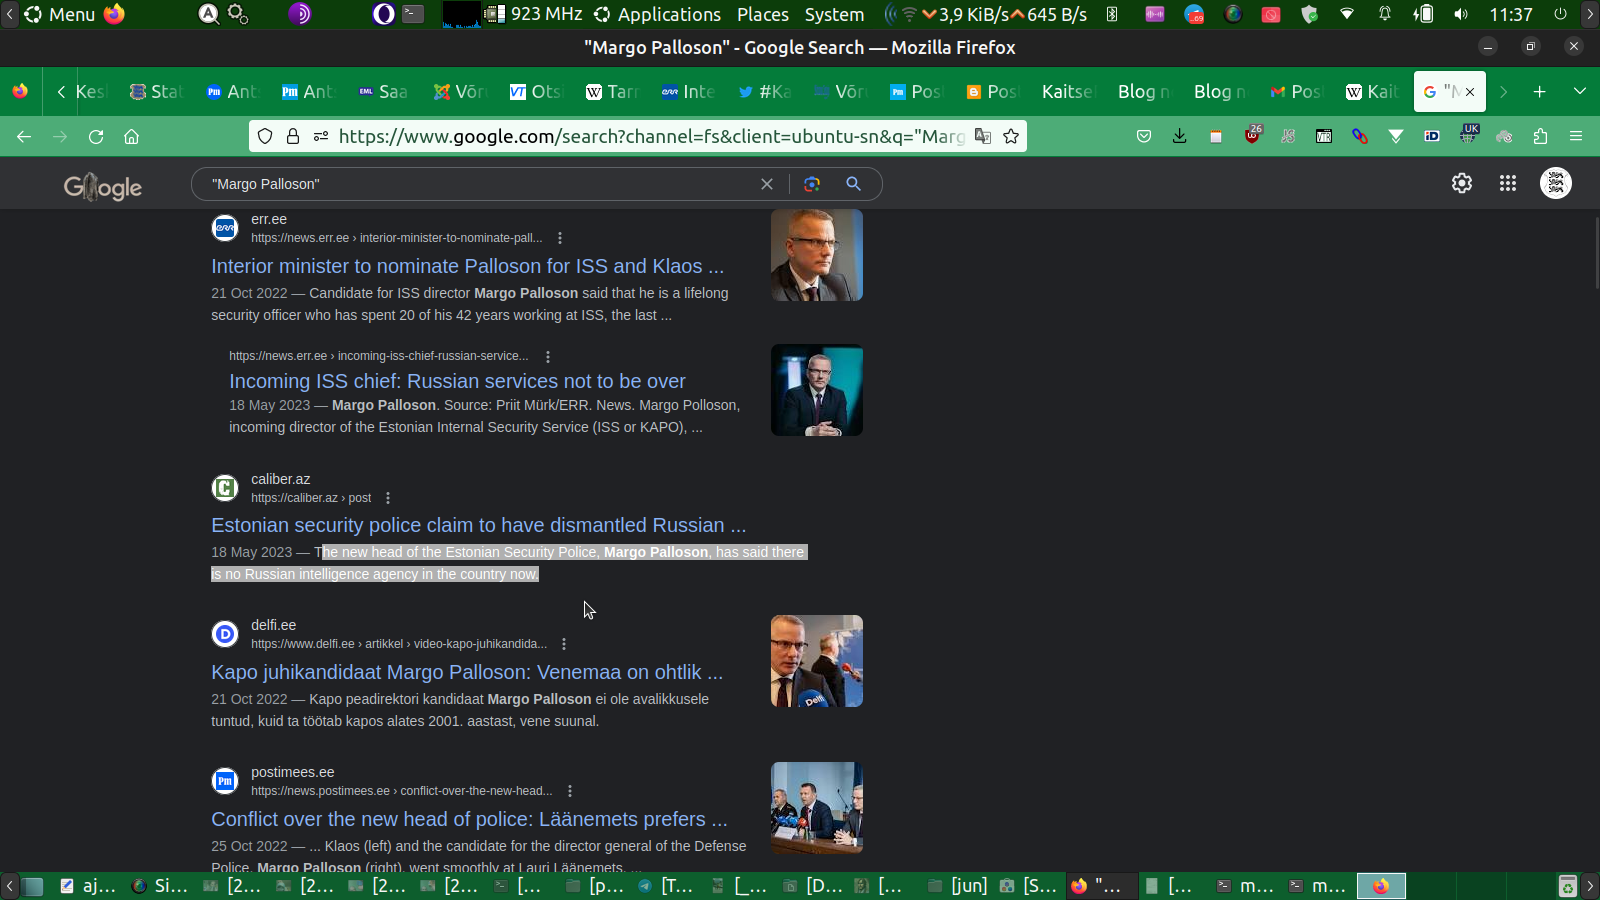This screenshot has height=900, width=1600.
Task: Switch to the "#Ka" Twitter tab
Action: point(765,91)
